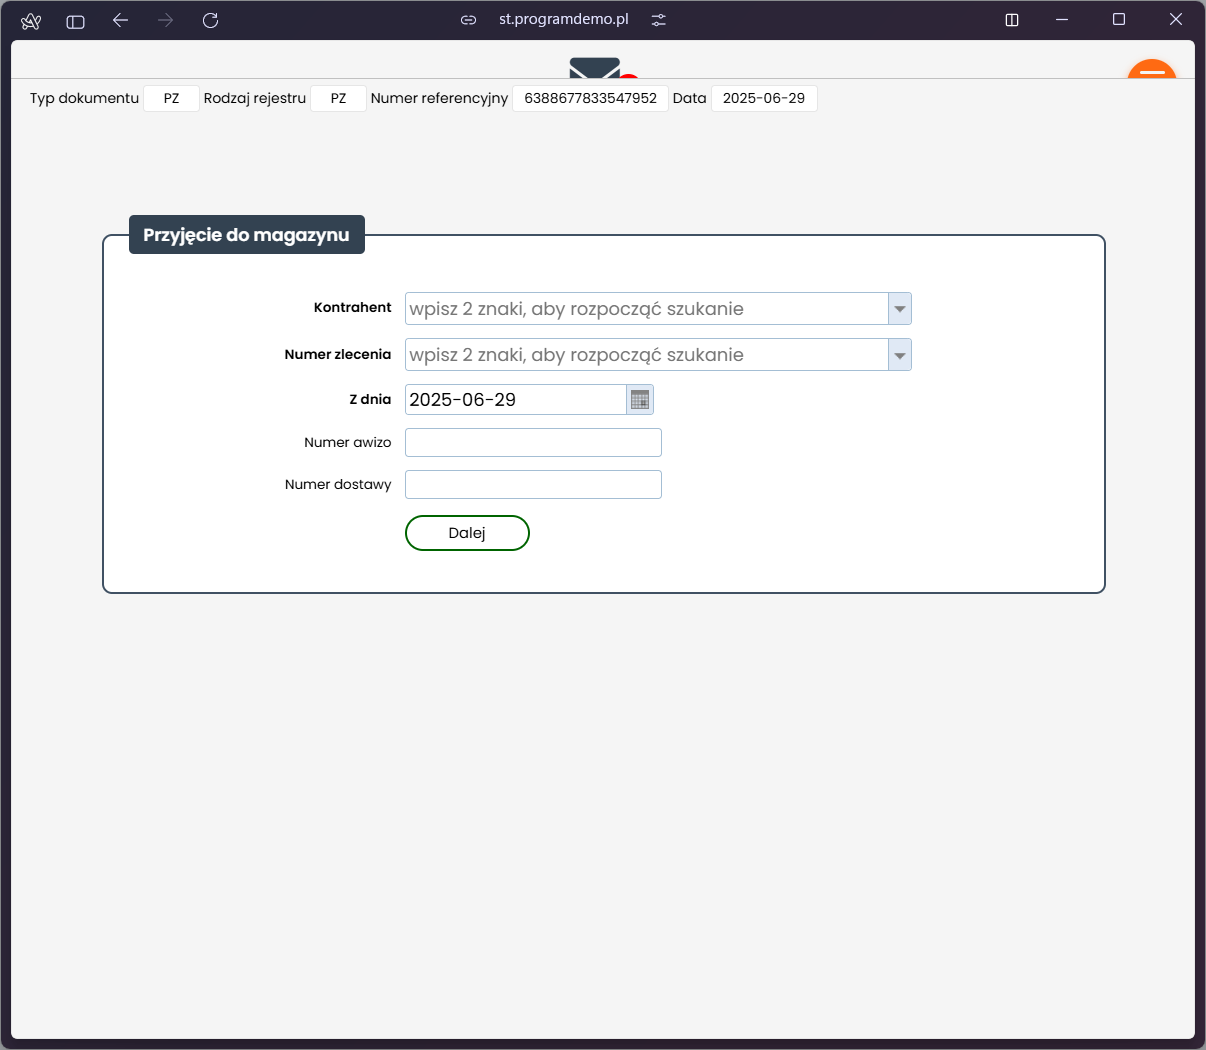1206x1050 pixels.
Task: Open the calendar picker for Z dnia
Action: (640, 400)
